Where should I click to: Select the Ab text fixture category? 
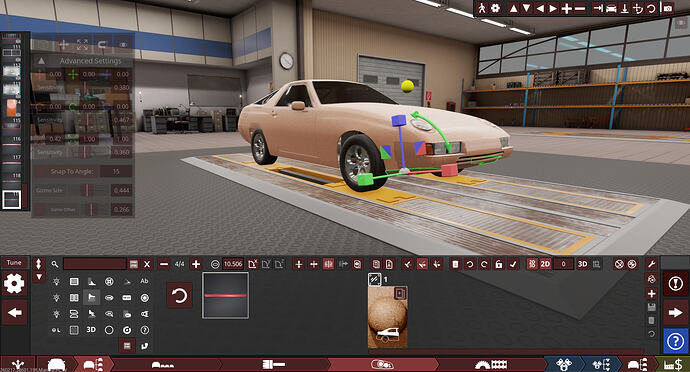click(x=144, y=281)
